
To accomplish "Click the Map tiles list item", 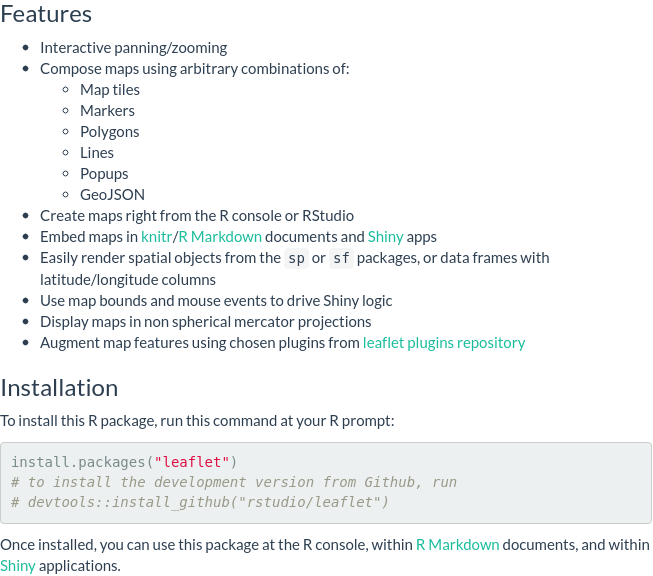I will 110,90.
